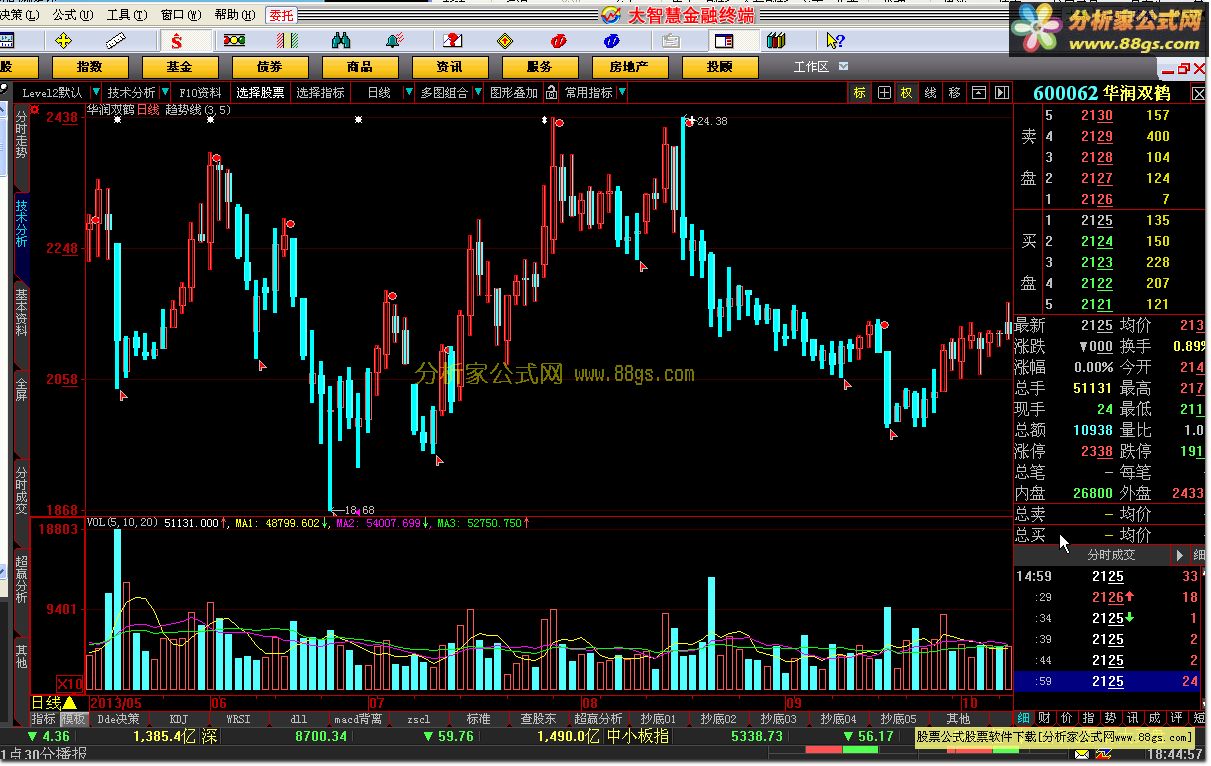Click the red-and-white chart arrow icon
1211x766 pixels.
point(452,41)
